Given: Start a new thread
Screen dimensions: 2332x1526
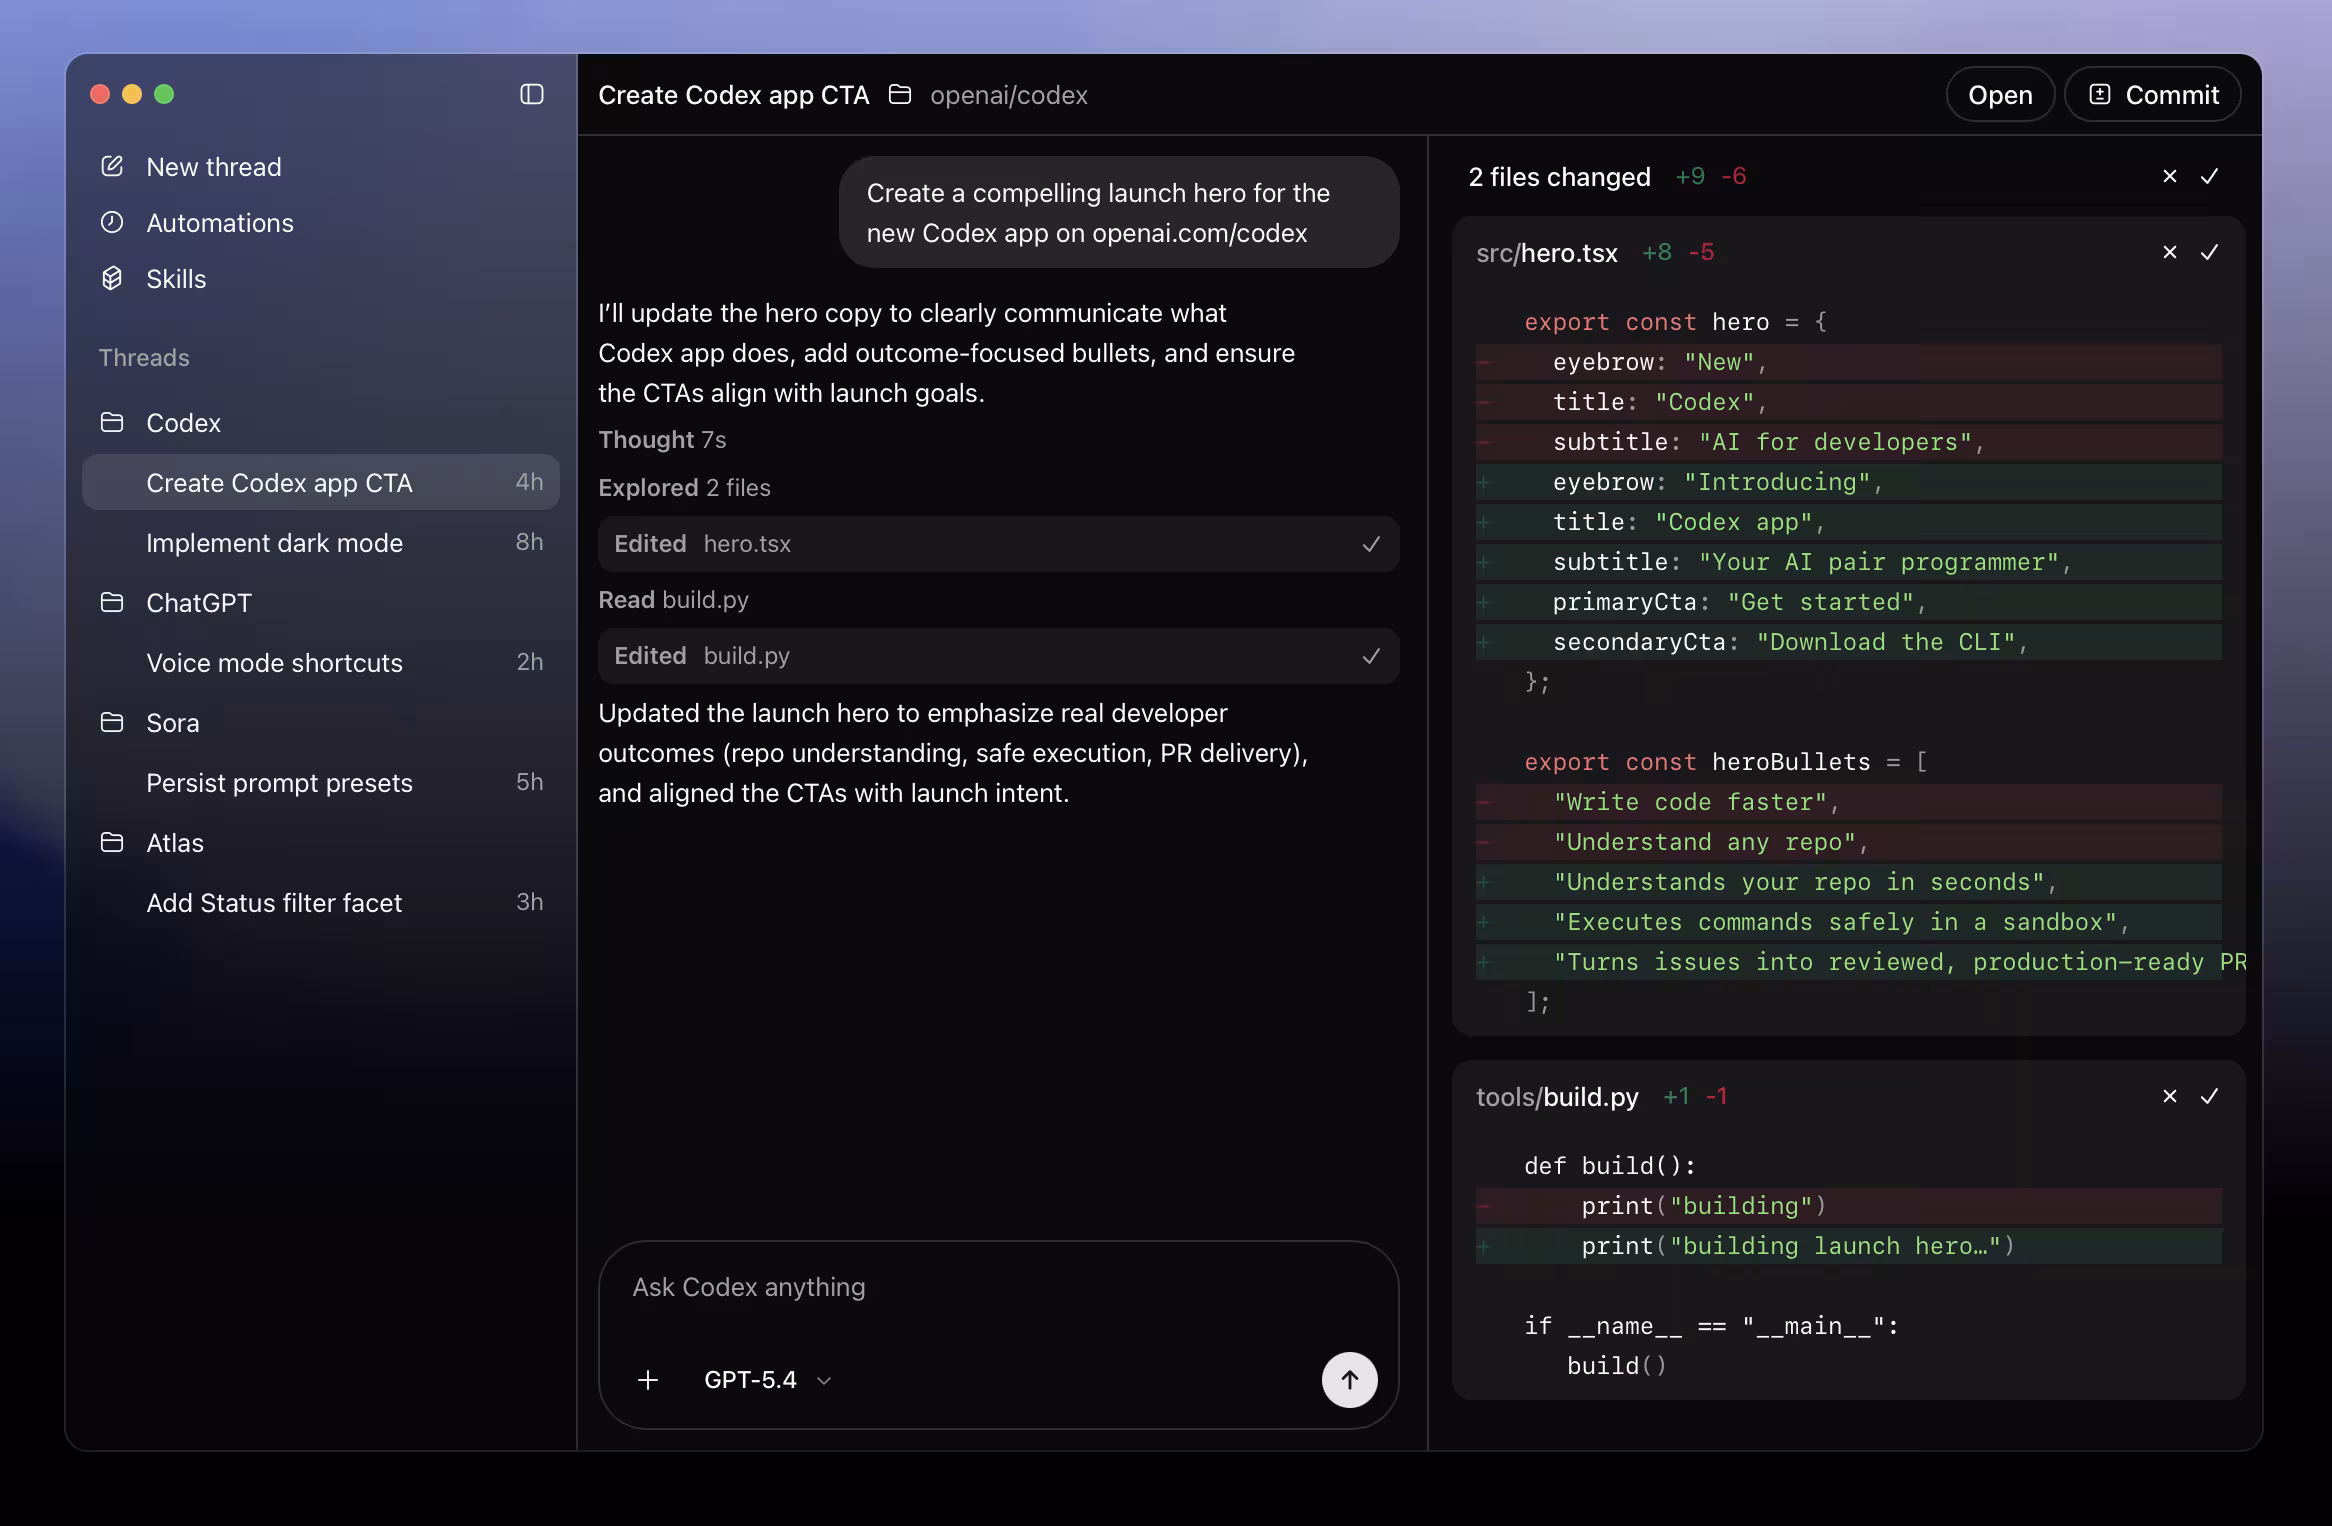Looking at the screenshot, I should pos(213,167).
